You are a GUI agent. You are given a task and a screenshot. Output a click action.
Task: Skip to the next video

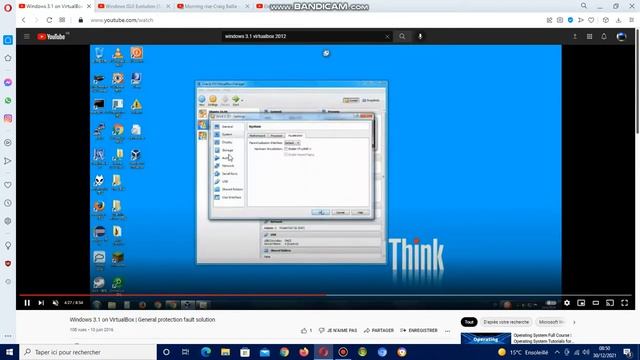point(41,303)
